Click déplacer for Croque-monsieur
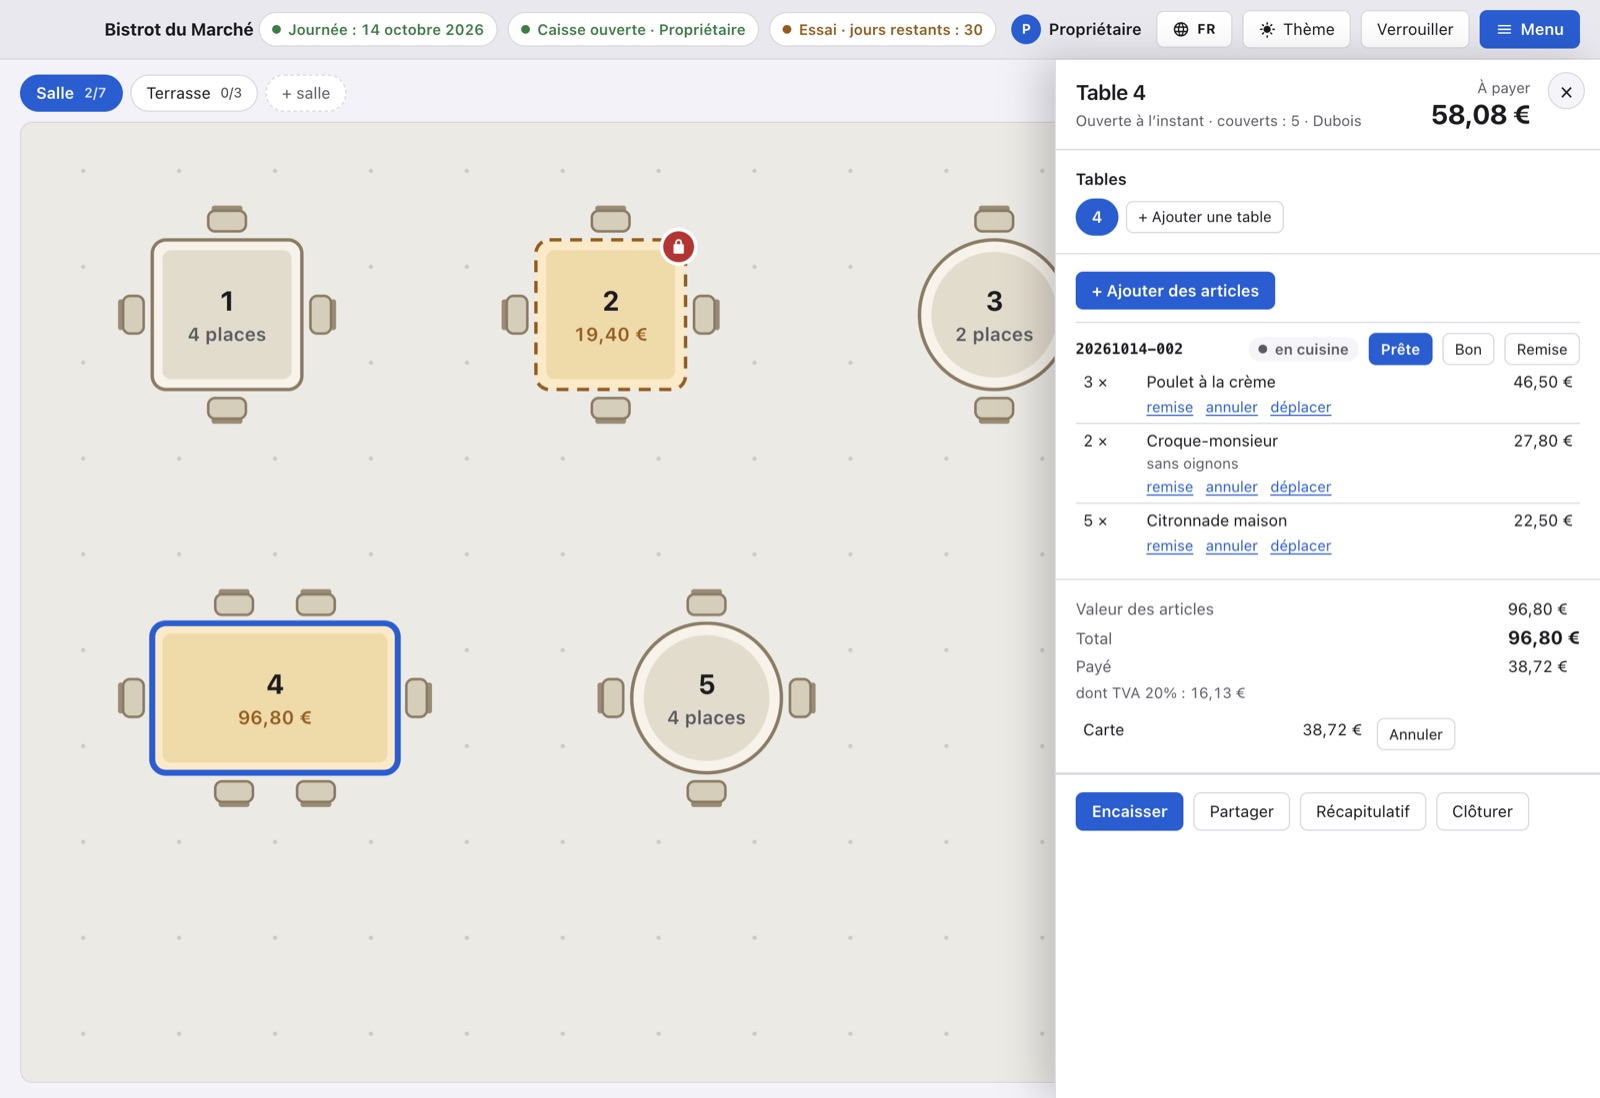The width and height of the screenshot is (1600, 1098). pyautogui.click(x=1300, y=487)
